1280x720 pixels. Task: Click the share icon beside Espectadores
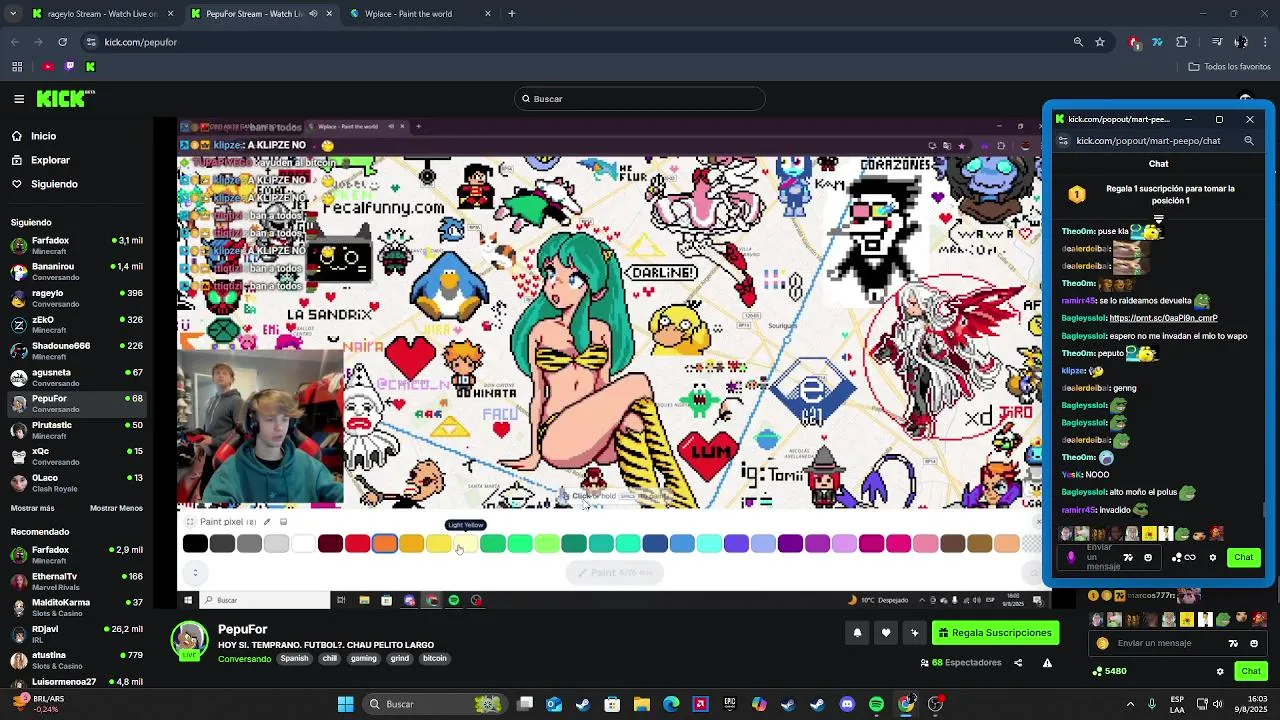tap(1018, 662)
